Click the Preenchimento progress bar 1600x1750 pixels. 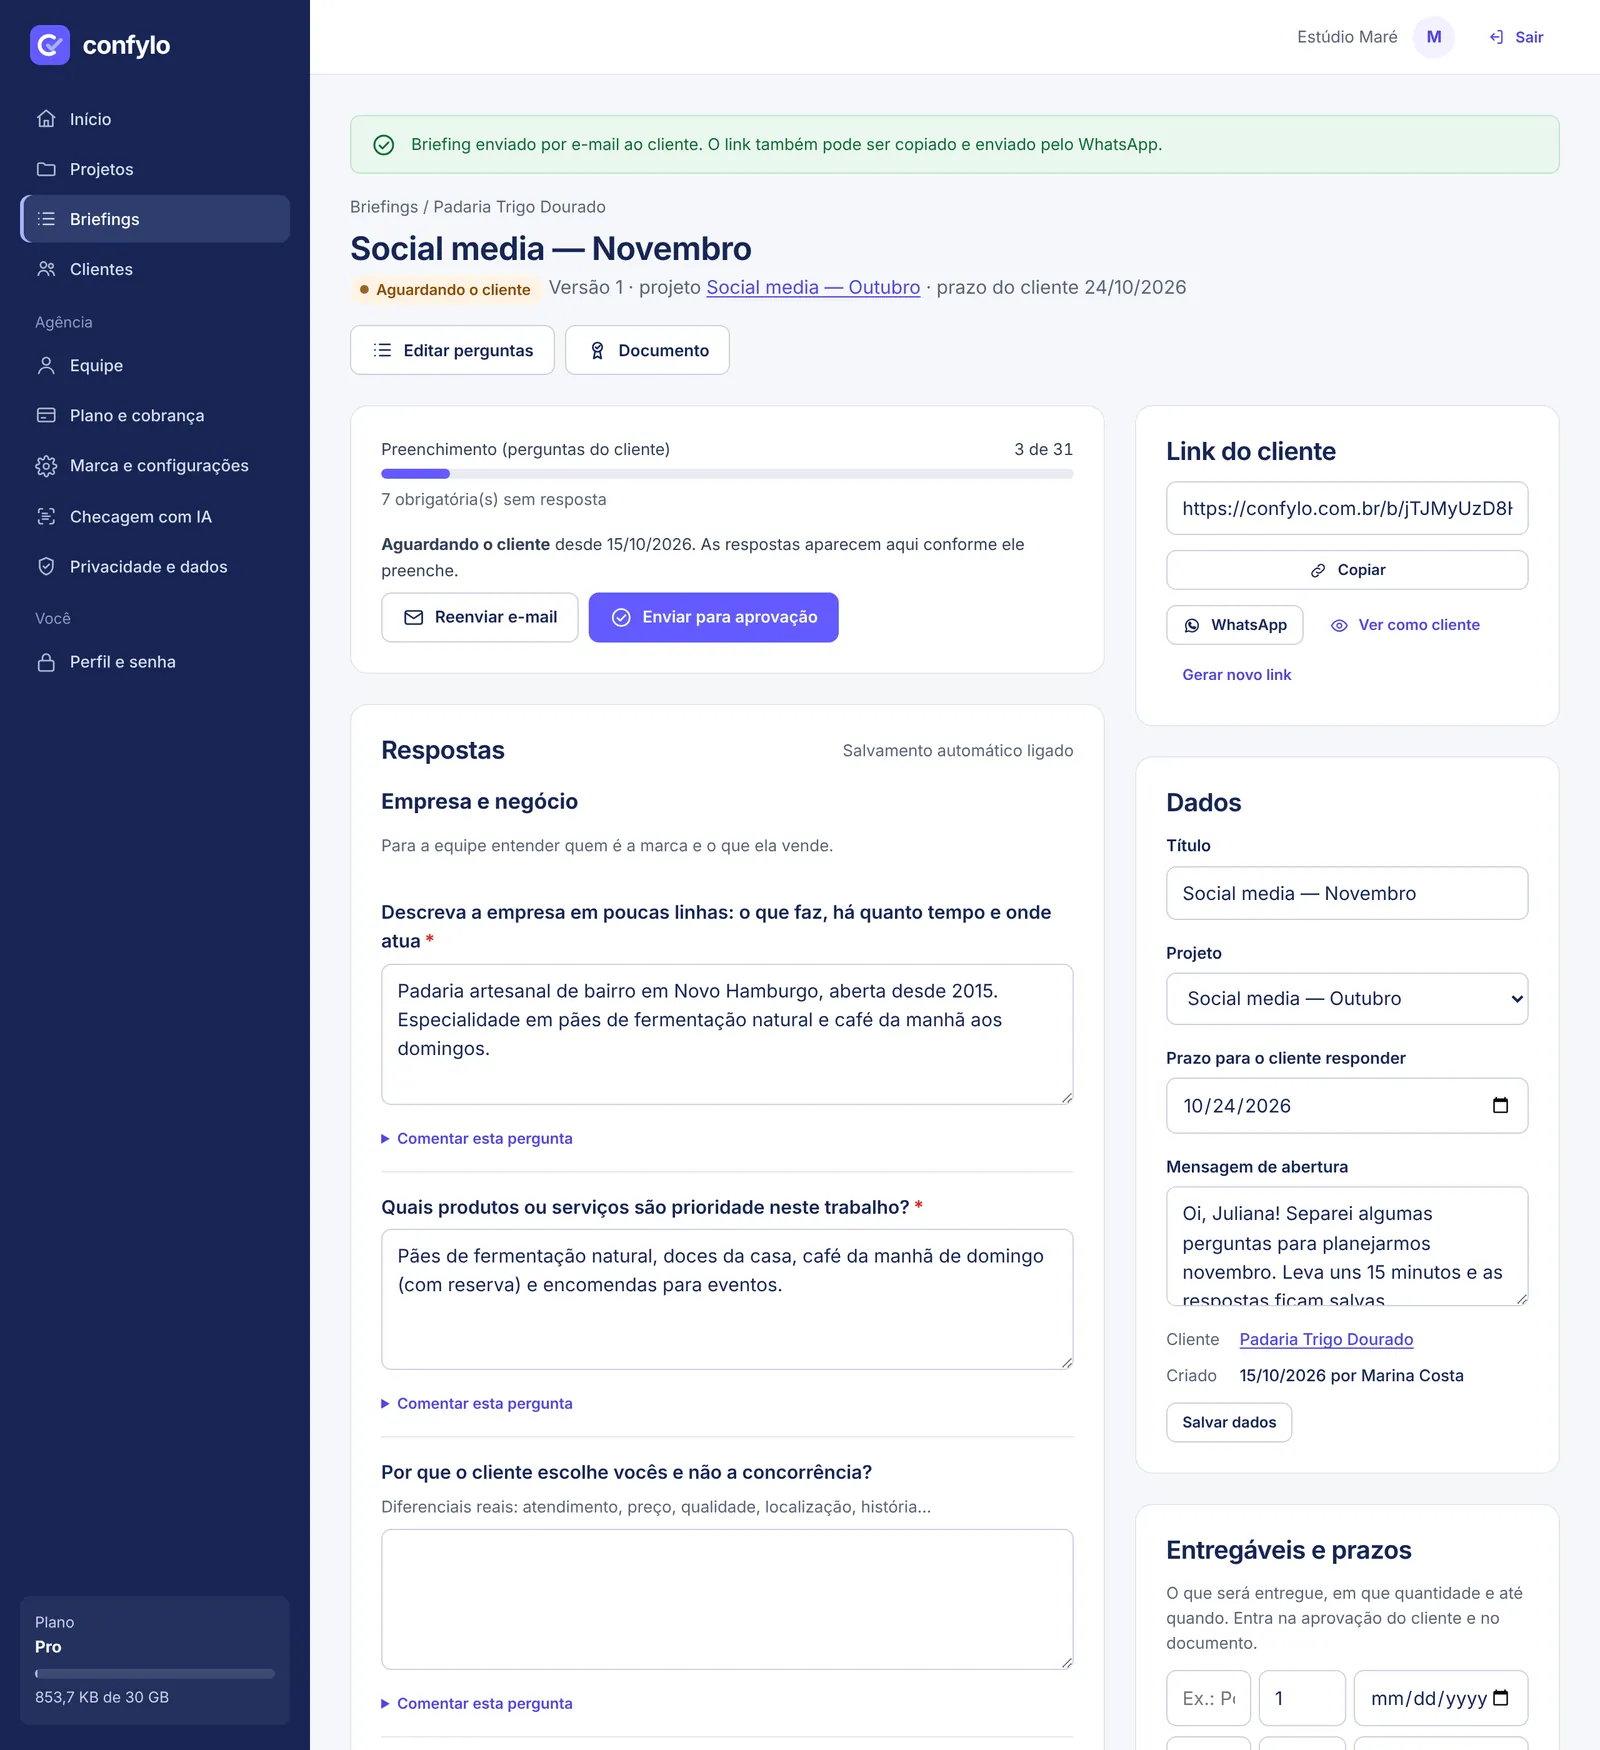point(727,474)
